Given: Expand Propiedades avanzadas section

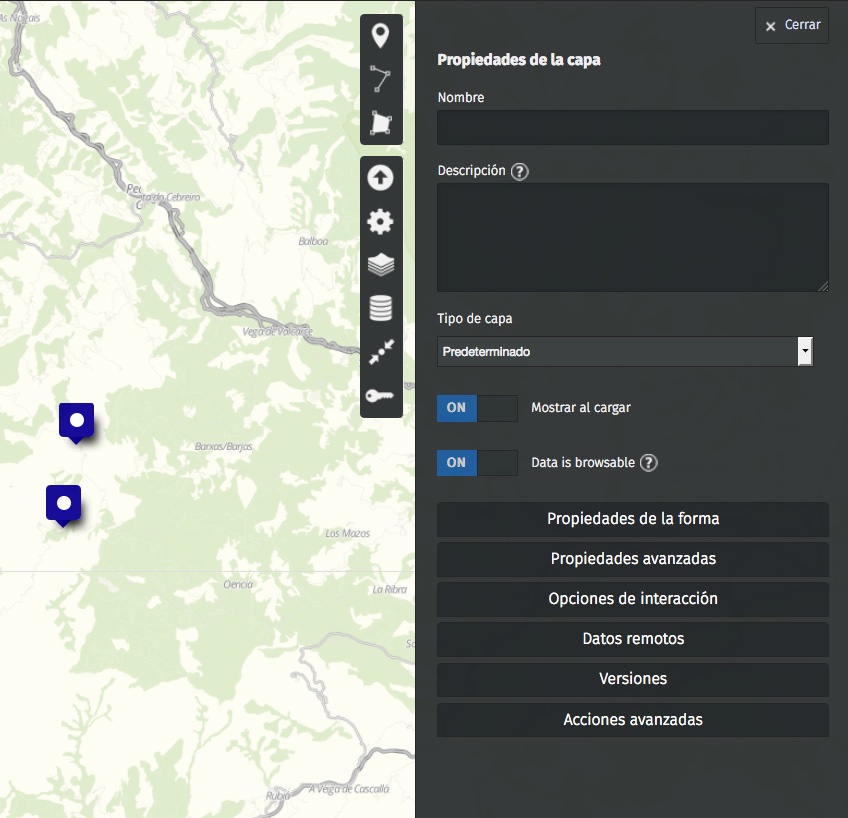Looking at the screenshot, I should (632, 559).
